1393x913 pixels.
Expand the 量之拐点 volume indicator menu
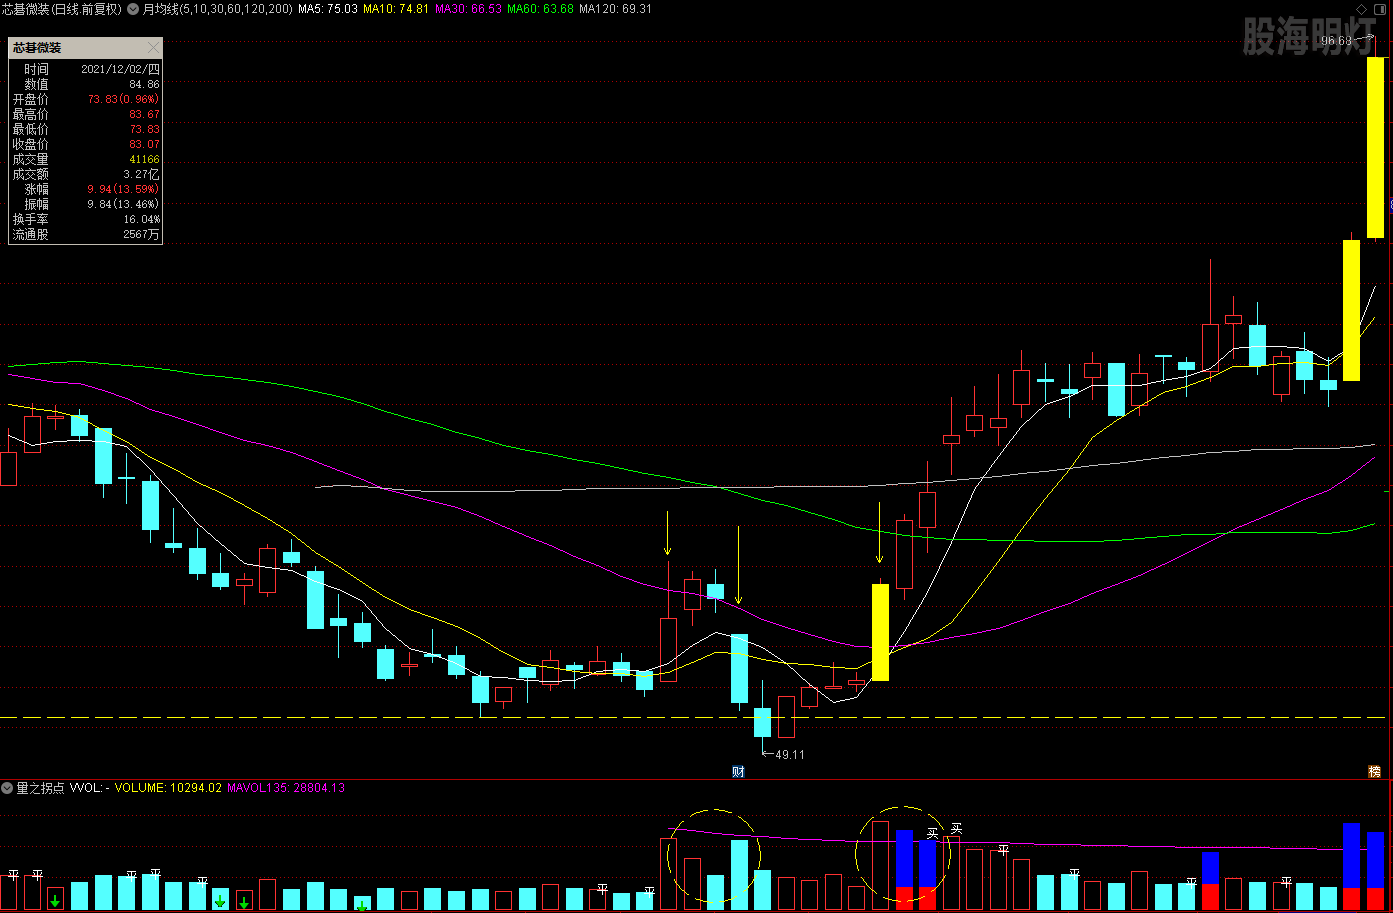[x=7, y=788]
